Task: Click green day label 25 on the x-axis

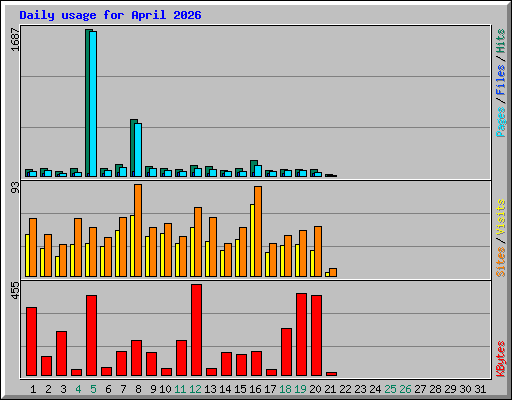Action: click(390, 389)
